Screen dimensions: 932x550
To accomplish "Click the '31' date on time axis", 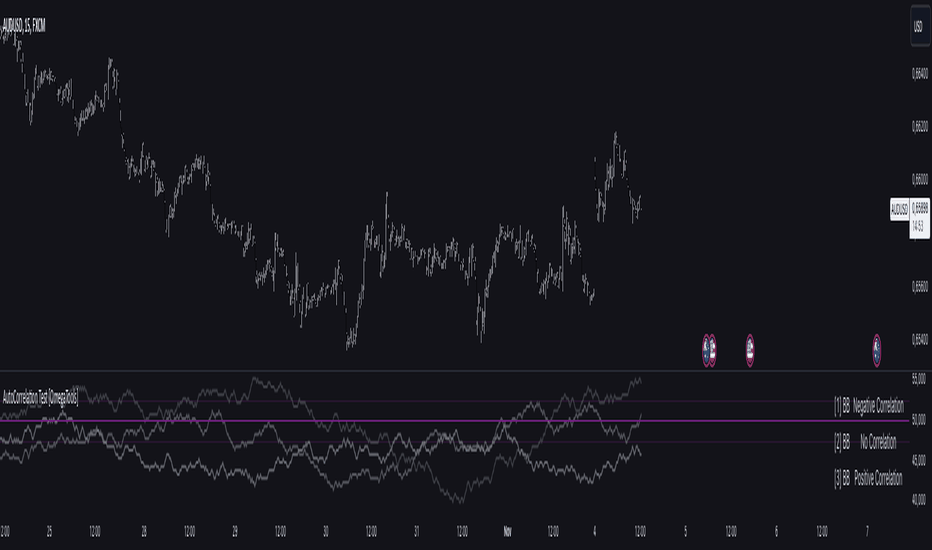I will [417, 531].
